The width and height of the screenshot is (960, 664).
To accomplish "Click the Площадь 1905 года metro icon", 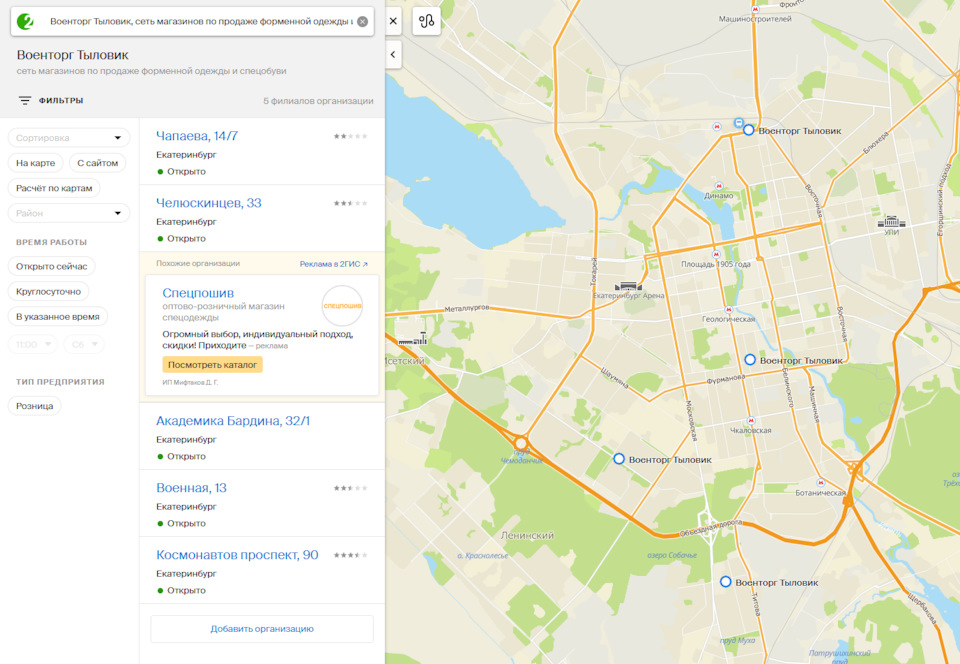I will click(716, 255).
